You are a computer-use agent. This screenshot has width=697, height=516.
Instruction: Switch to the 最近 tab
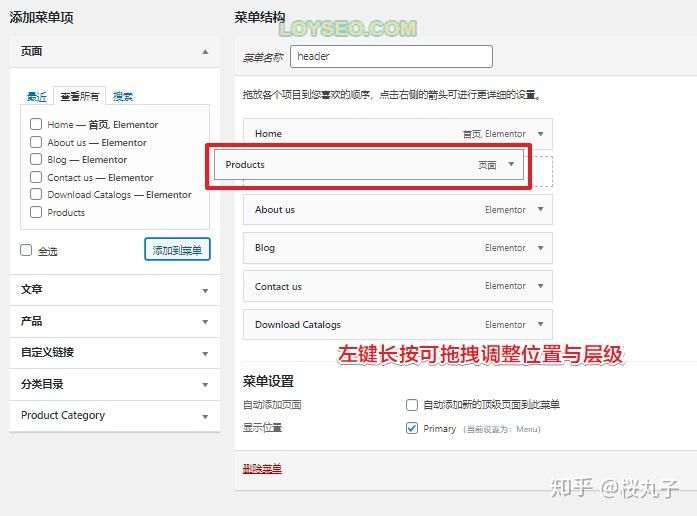coord(36,96)
